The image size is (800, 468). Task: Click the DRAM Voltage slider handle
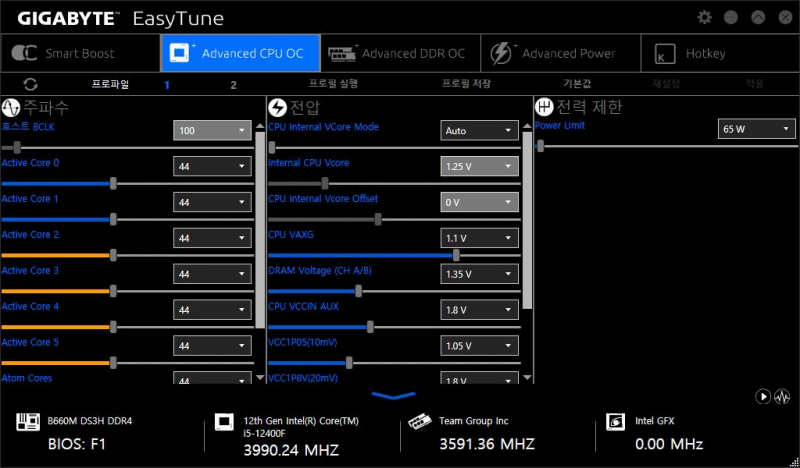pos(359,291)
